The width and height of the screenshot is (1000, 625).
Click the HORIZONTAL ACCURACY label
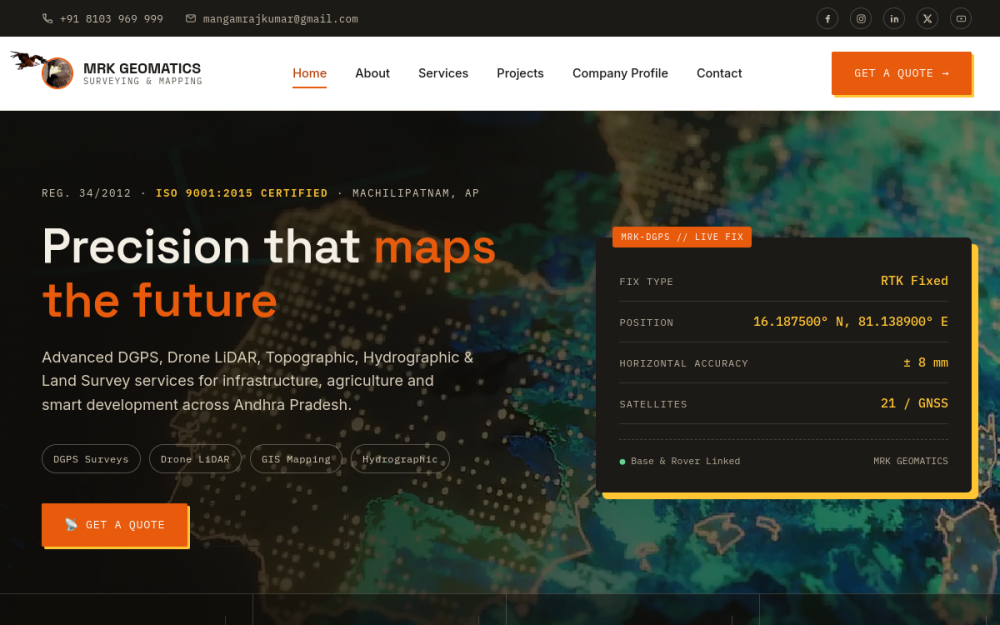[684, 364]
